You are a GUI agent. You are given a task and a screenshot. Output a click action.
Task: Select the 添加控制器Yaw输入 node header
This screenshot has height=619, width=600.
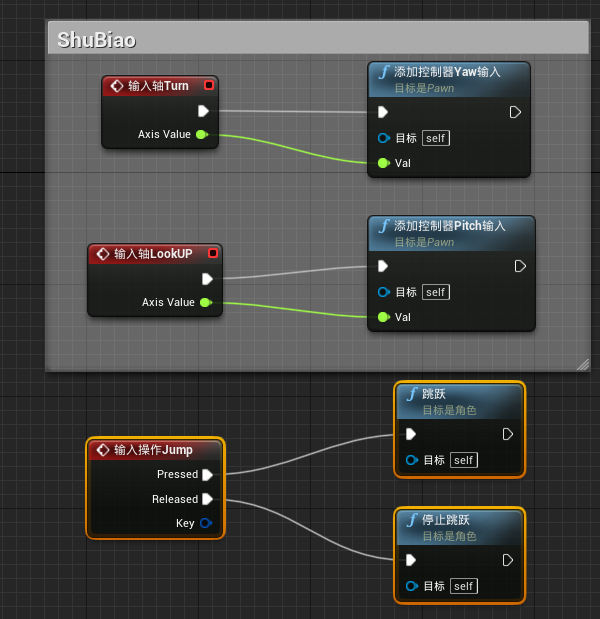coord(449,80)
